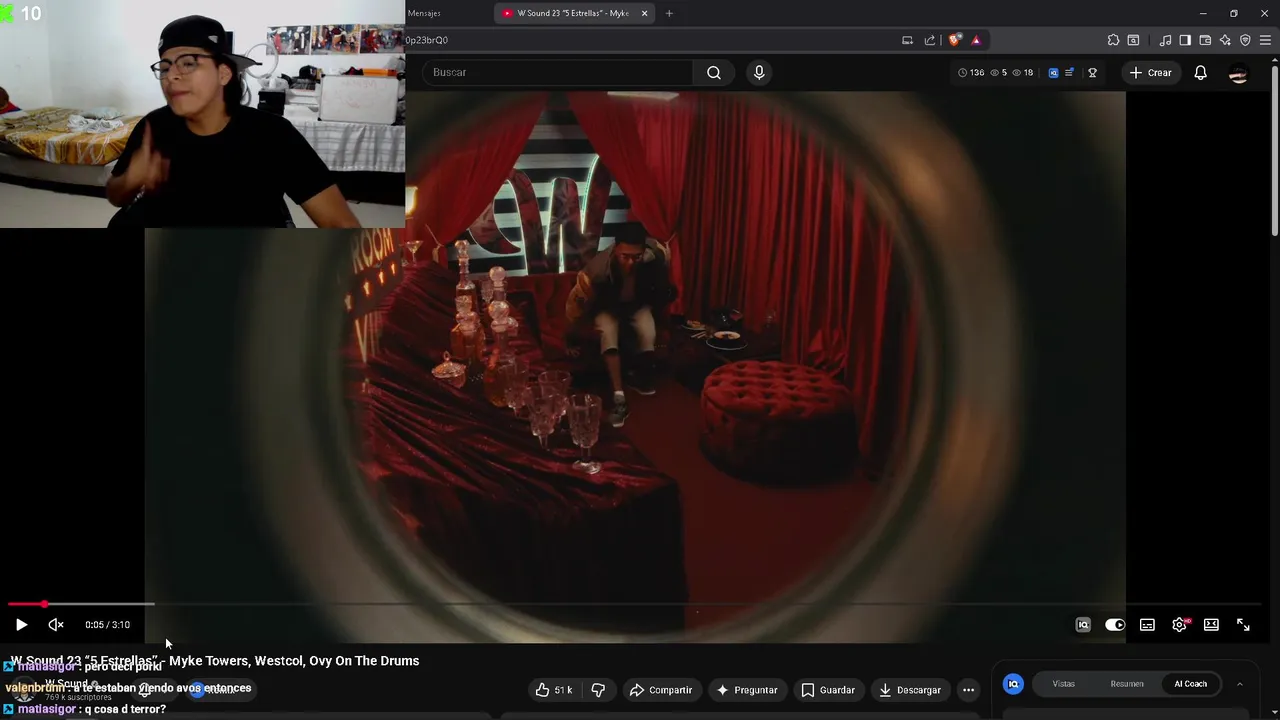
Task: Open the account avatar menu
Action: 1238,73
